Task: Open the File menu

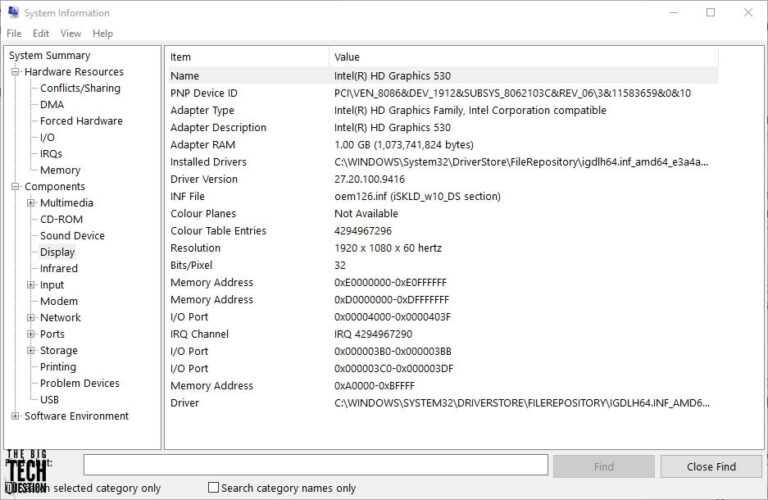Action: (x=14, y=33)
